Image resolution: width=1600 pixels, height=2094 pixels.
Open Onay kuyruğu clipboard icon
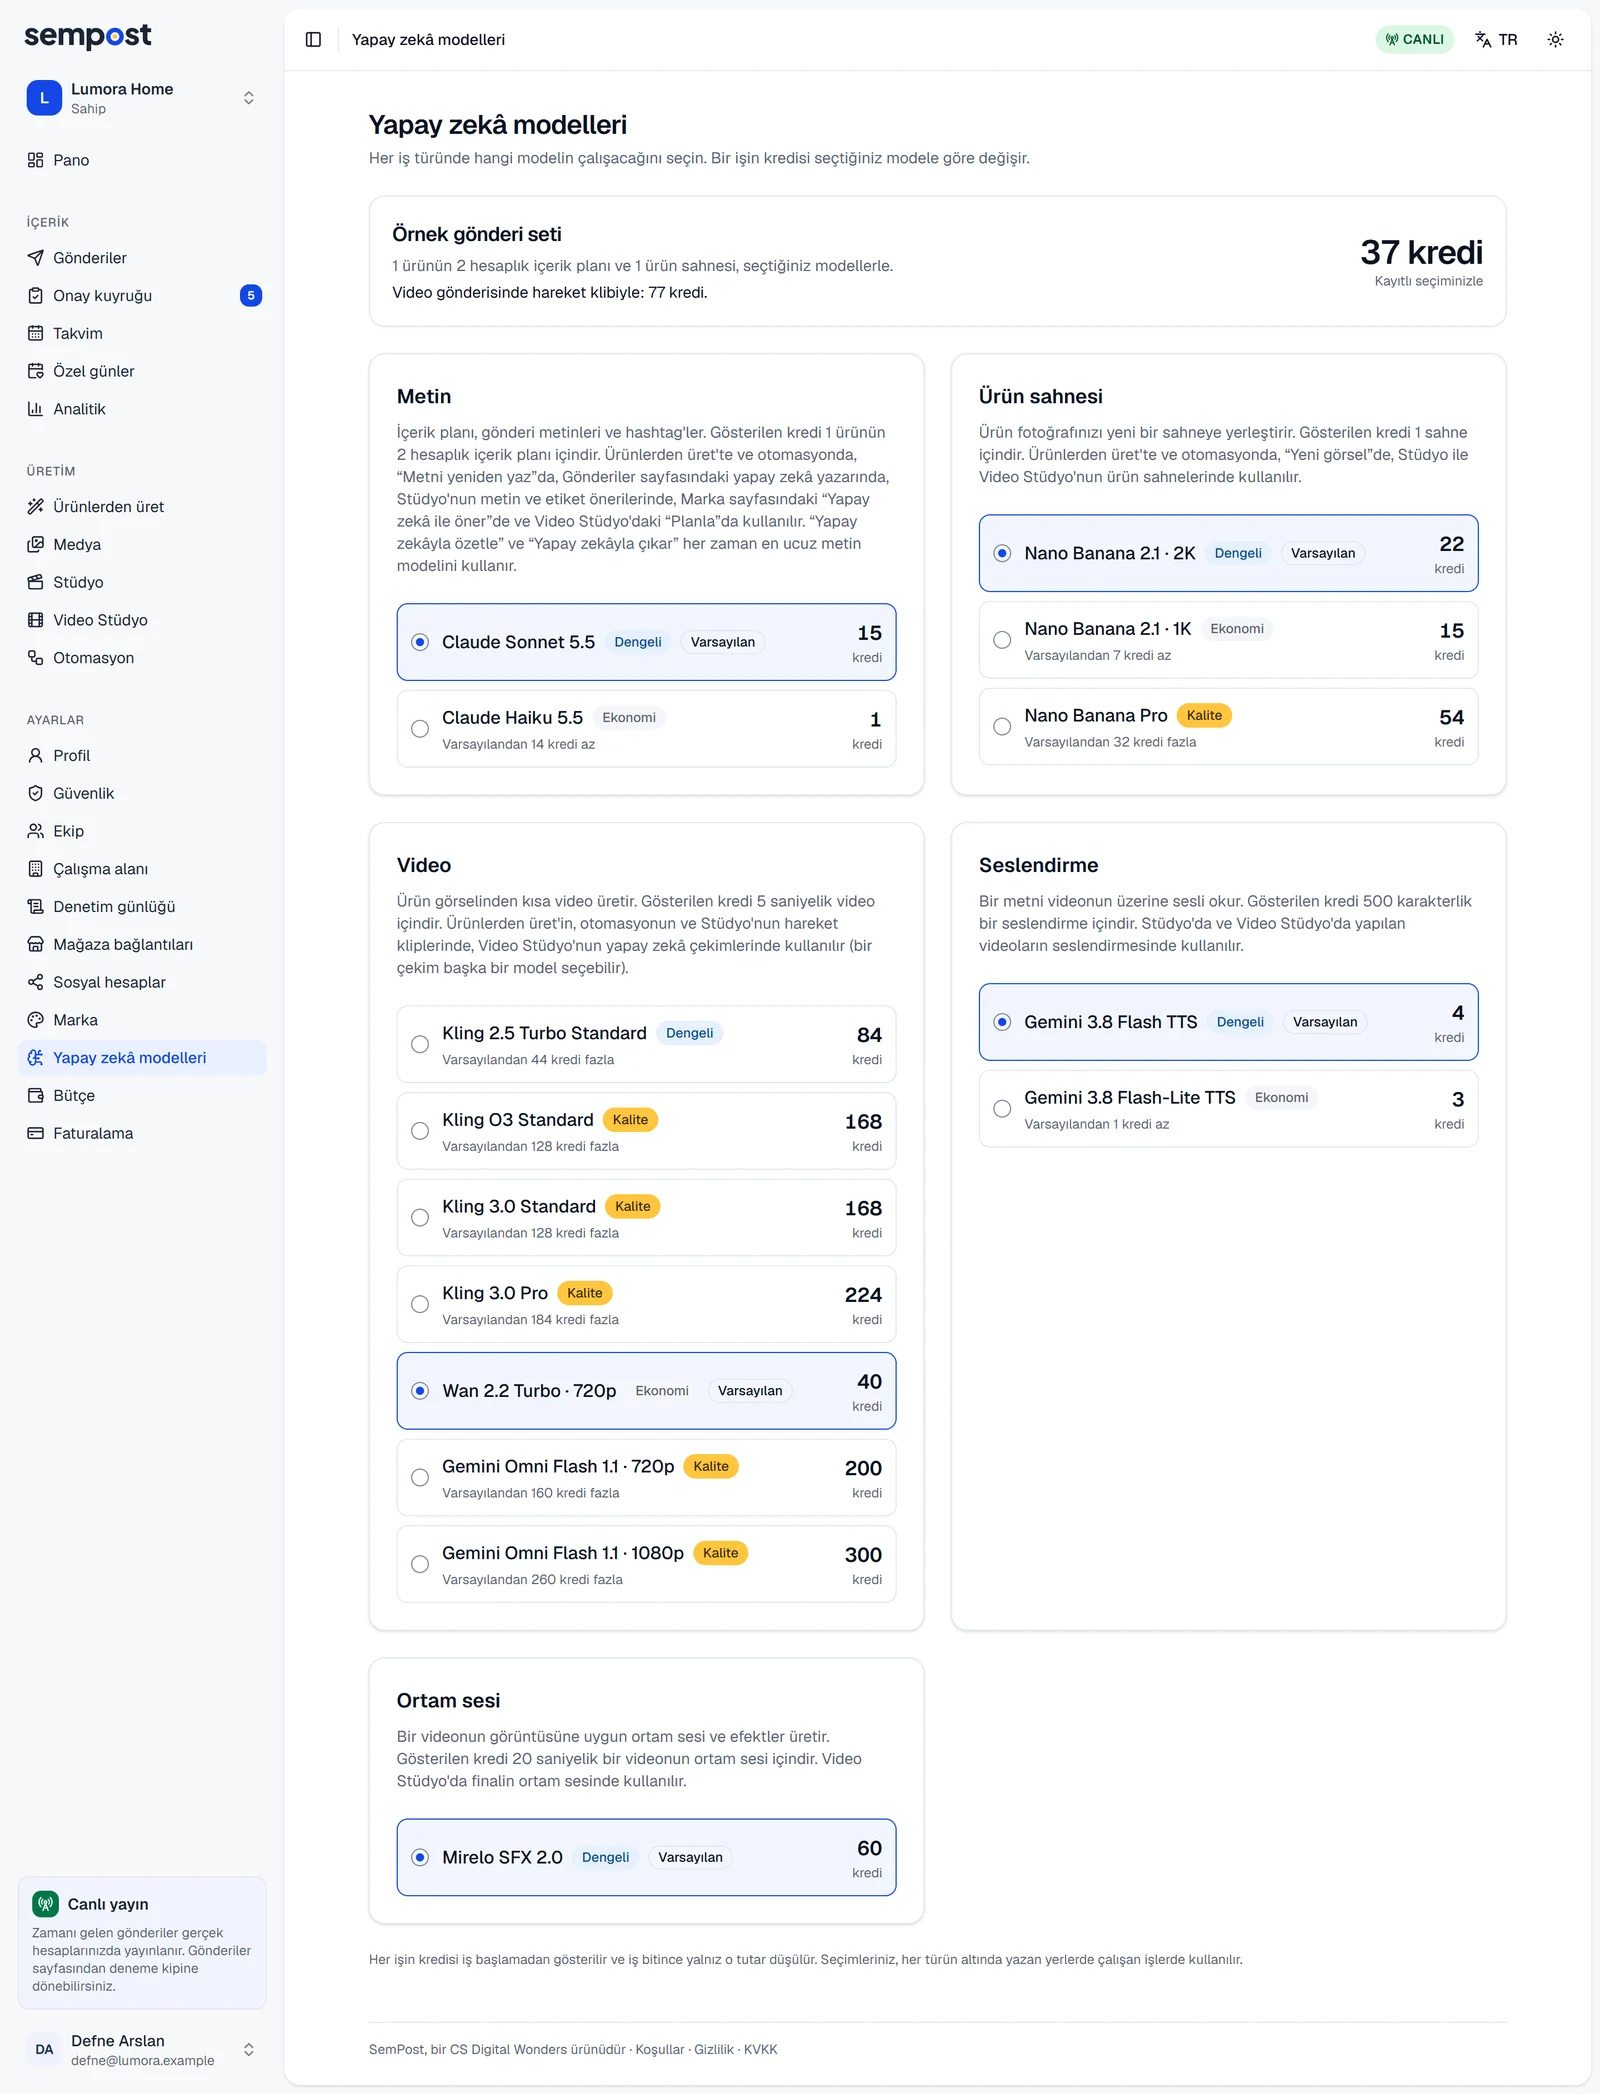[36, 296]
